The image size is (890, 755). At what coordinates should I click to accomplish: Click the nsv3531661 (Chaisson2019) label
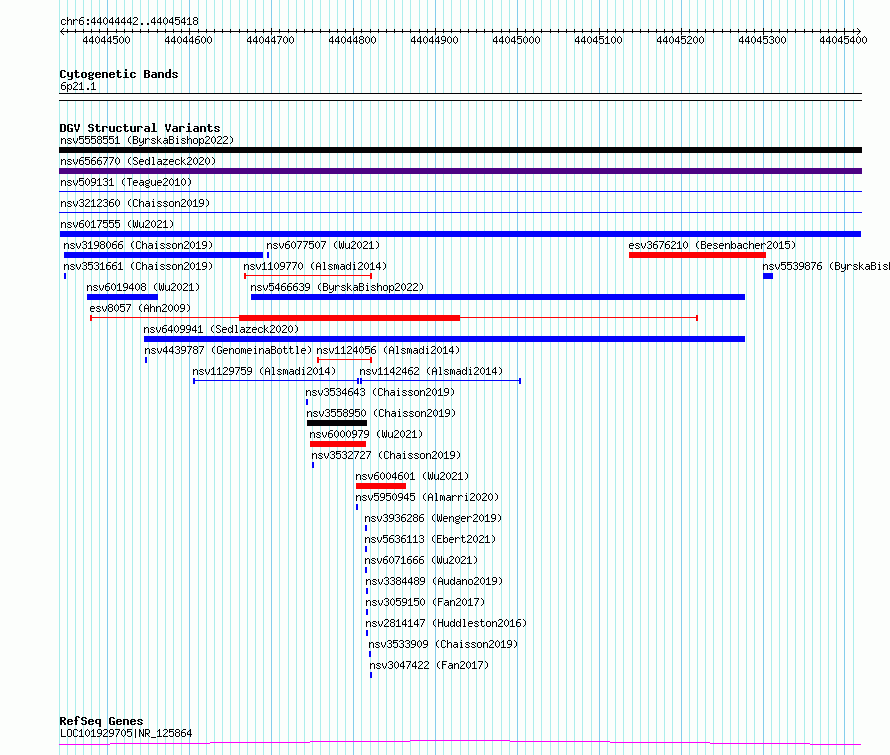tap(138, 266)
